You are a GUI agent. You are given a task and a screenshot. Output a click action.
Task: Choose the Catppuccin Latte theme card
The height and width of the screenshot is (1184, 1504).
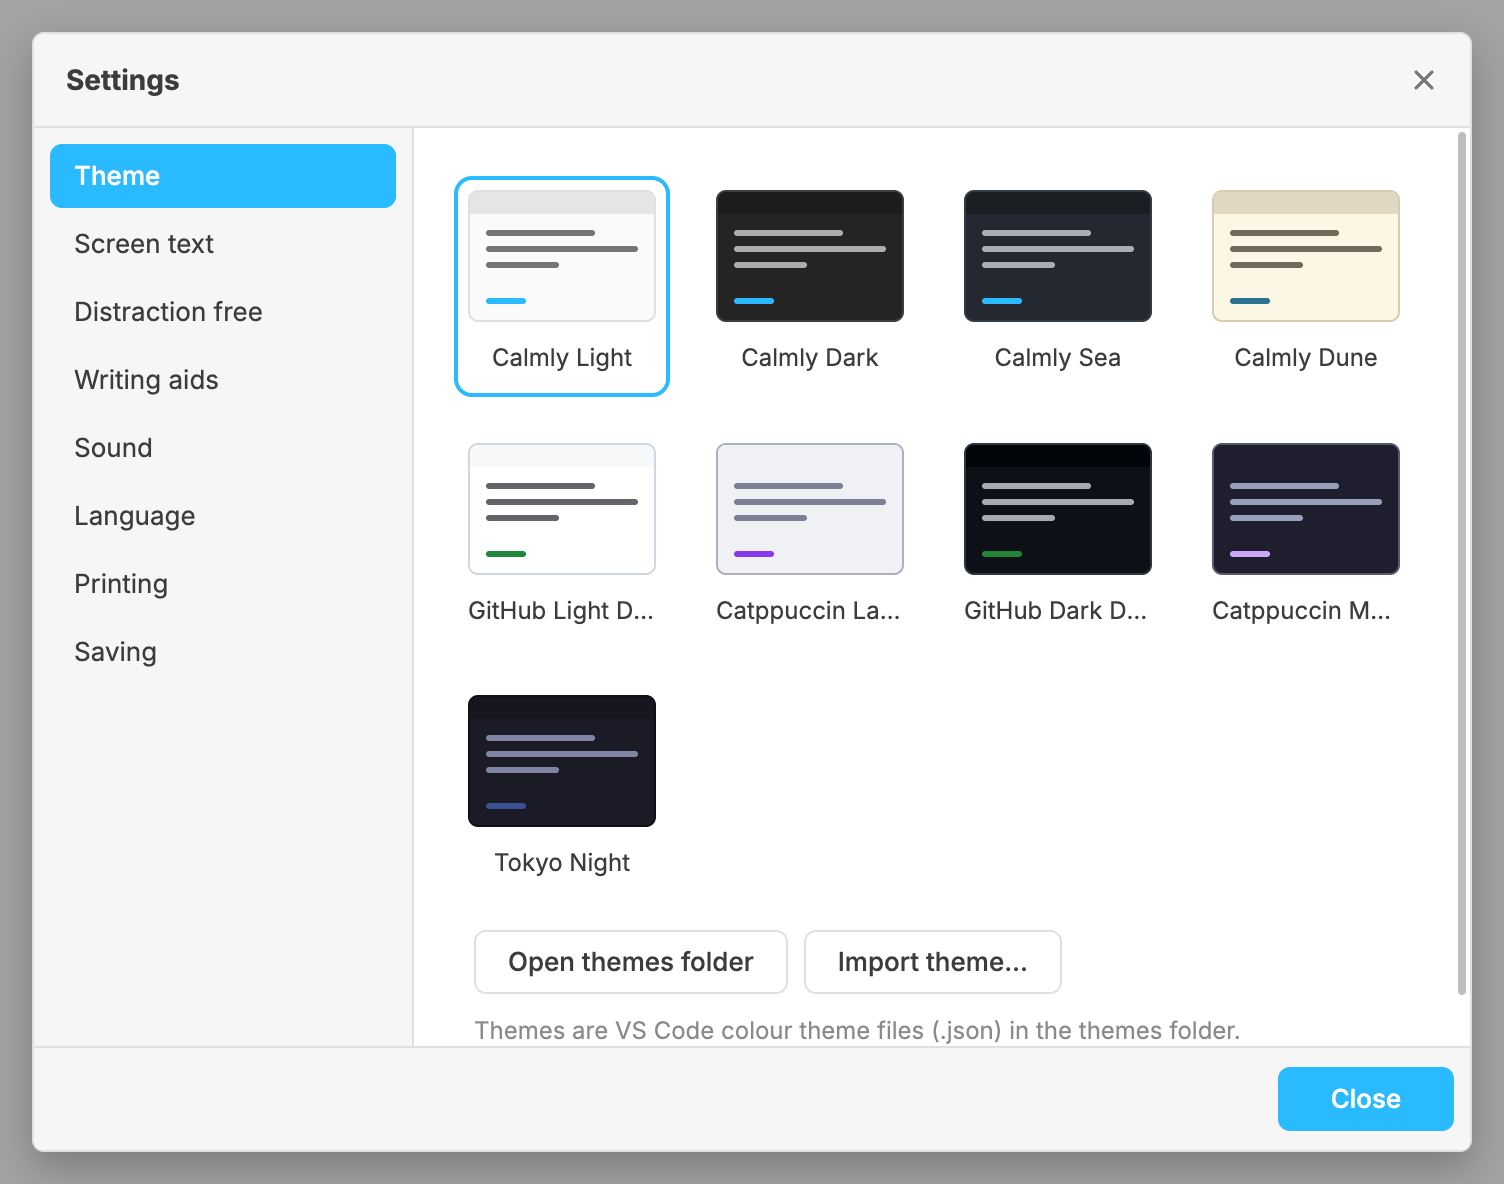point(810,539)
